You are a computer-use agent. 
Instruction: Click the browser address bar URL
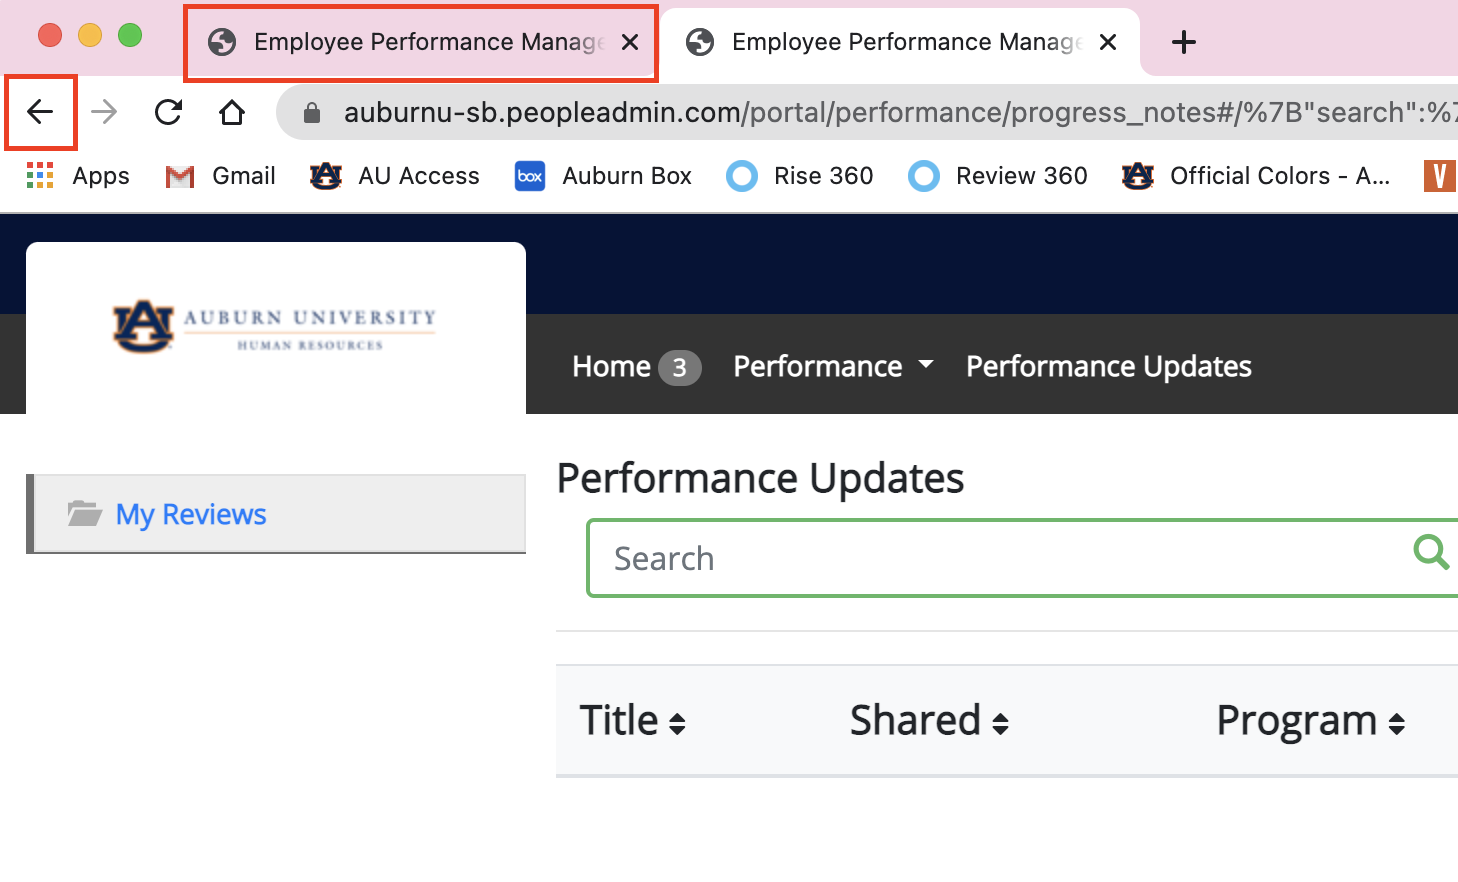click(898, 112)
